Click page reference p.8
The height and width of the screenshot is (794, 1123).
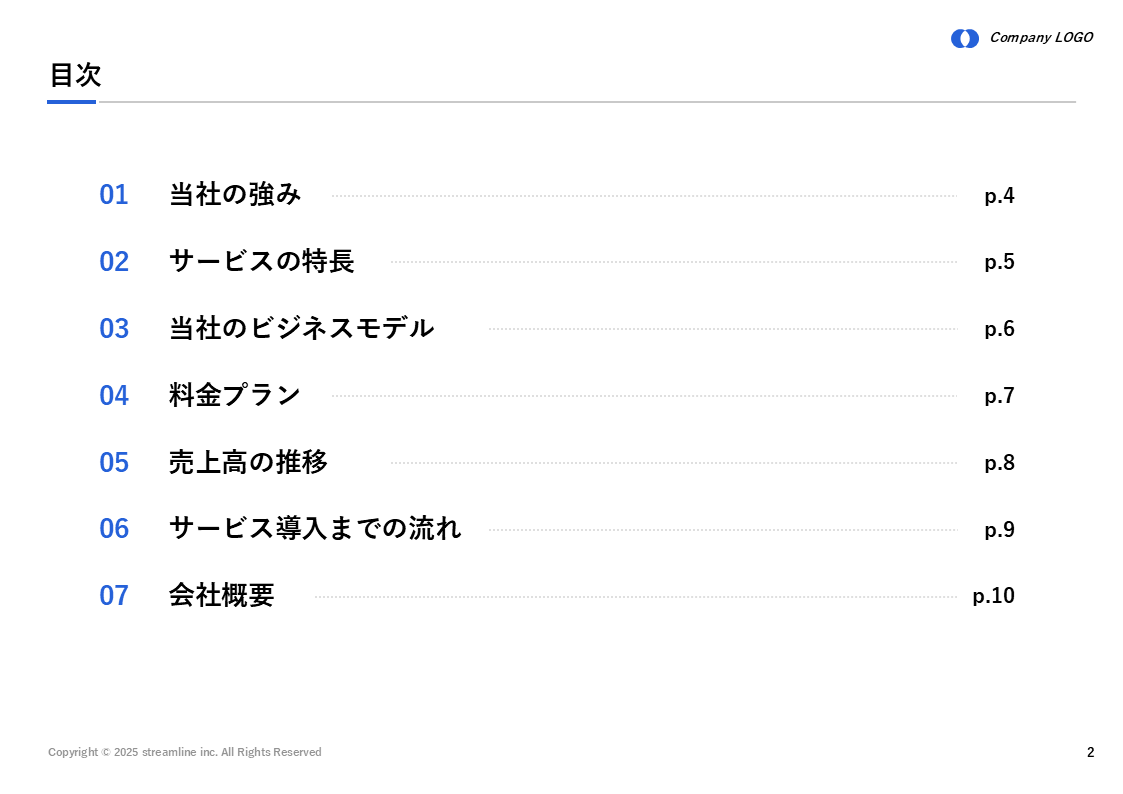999,463
